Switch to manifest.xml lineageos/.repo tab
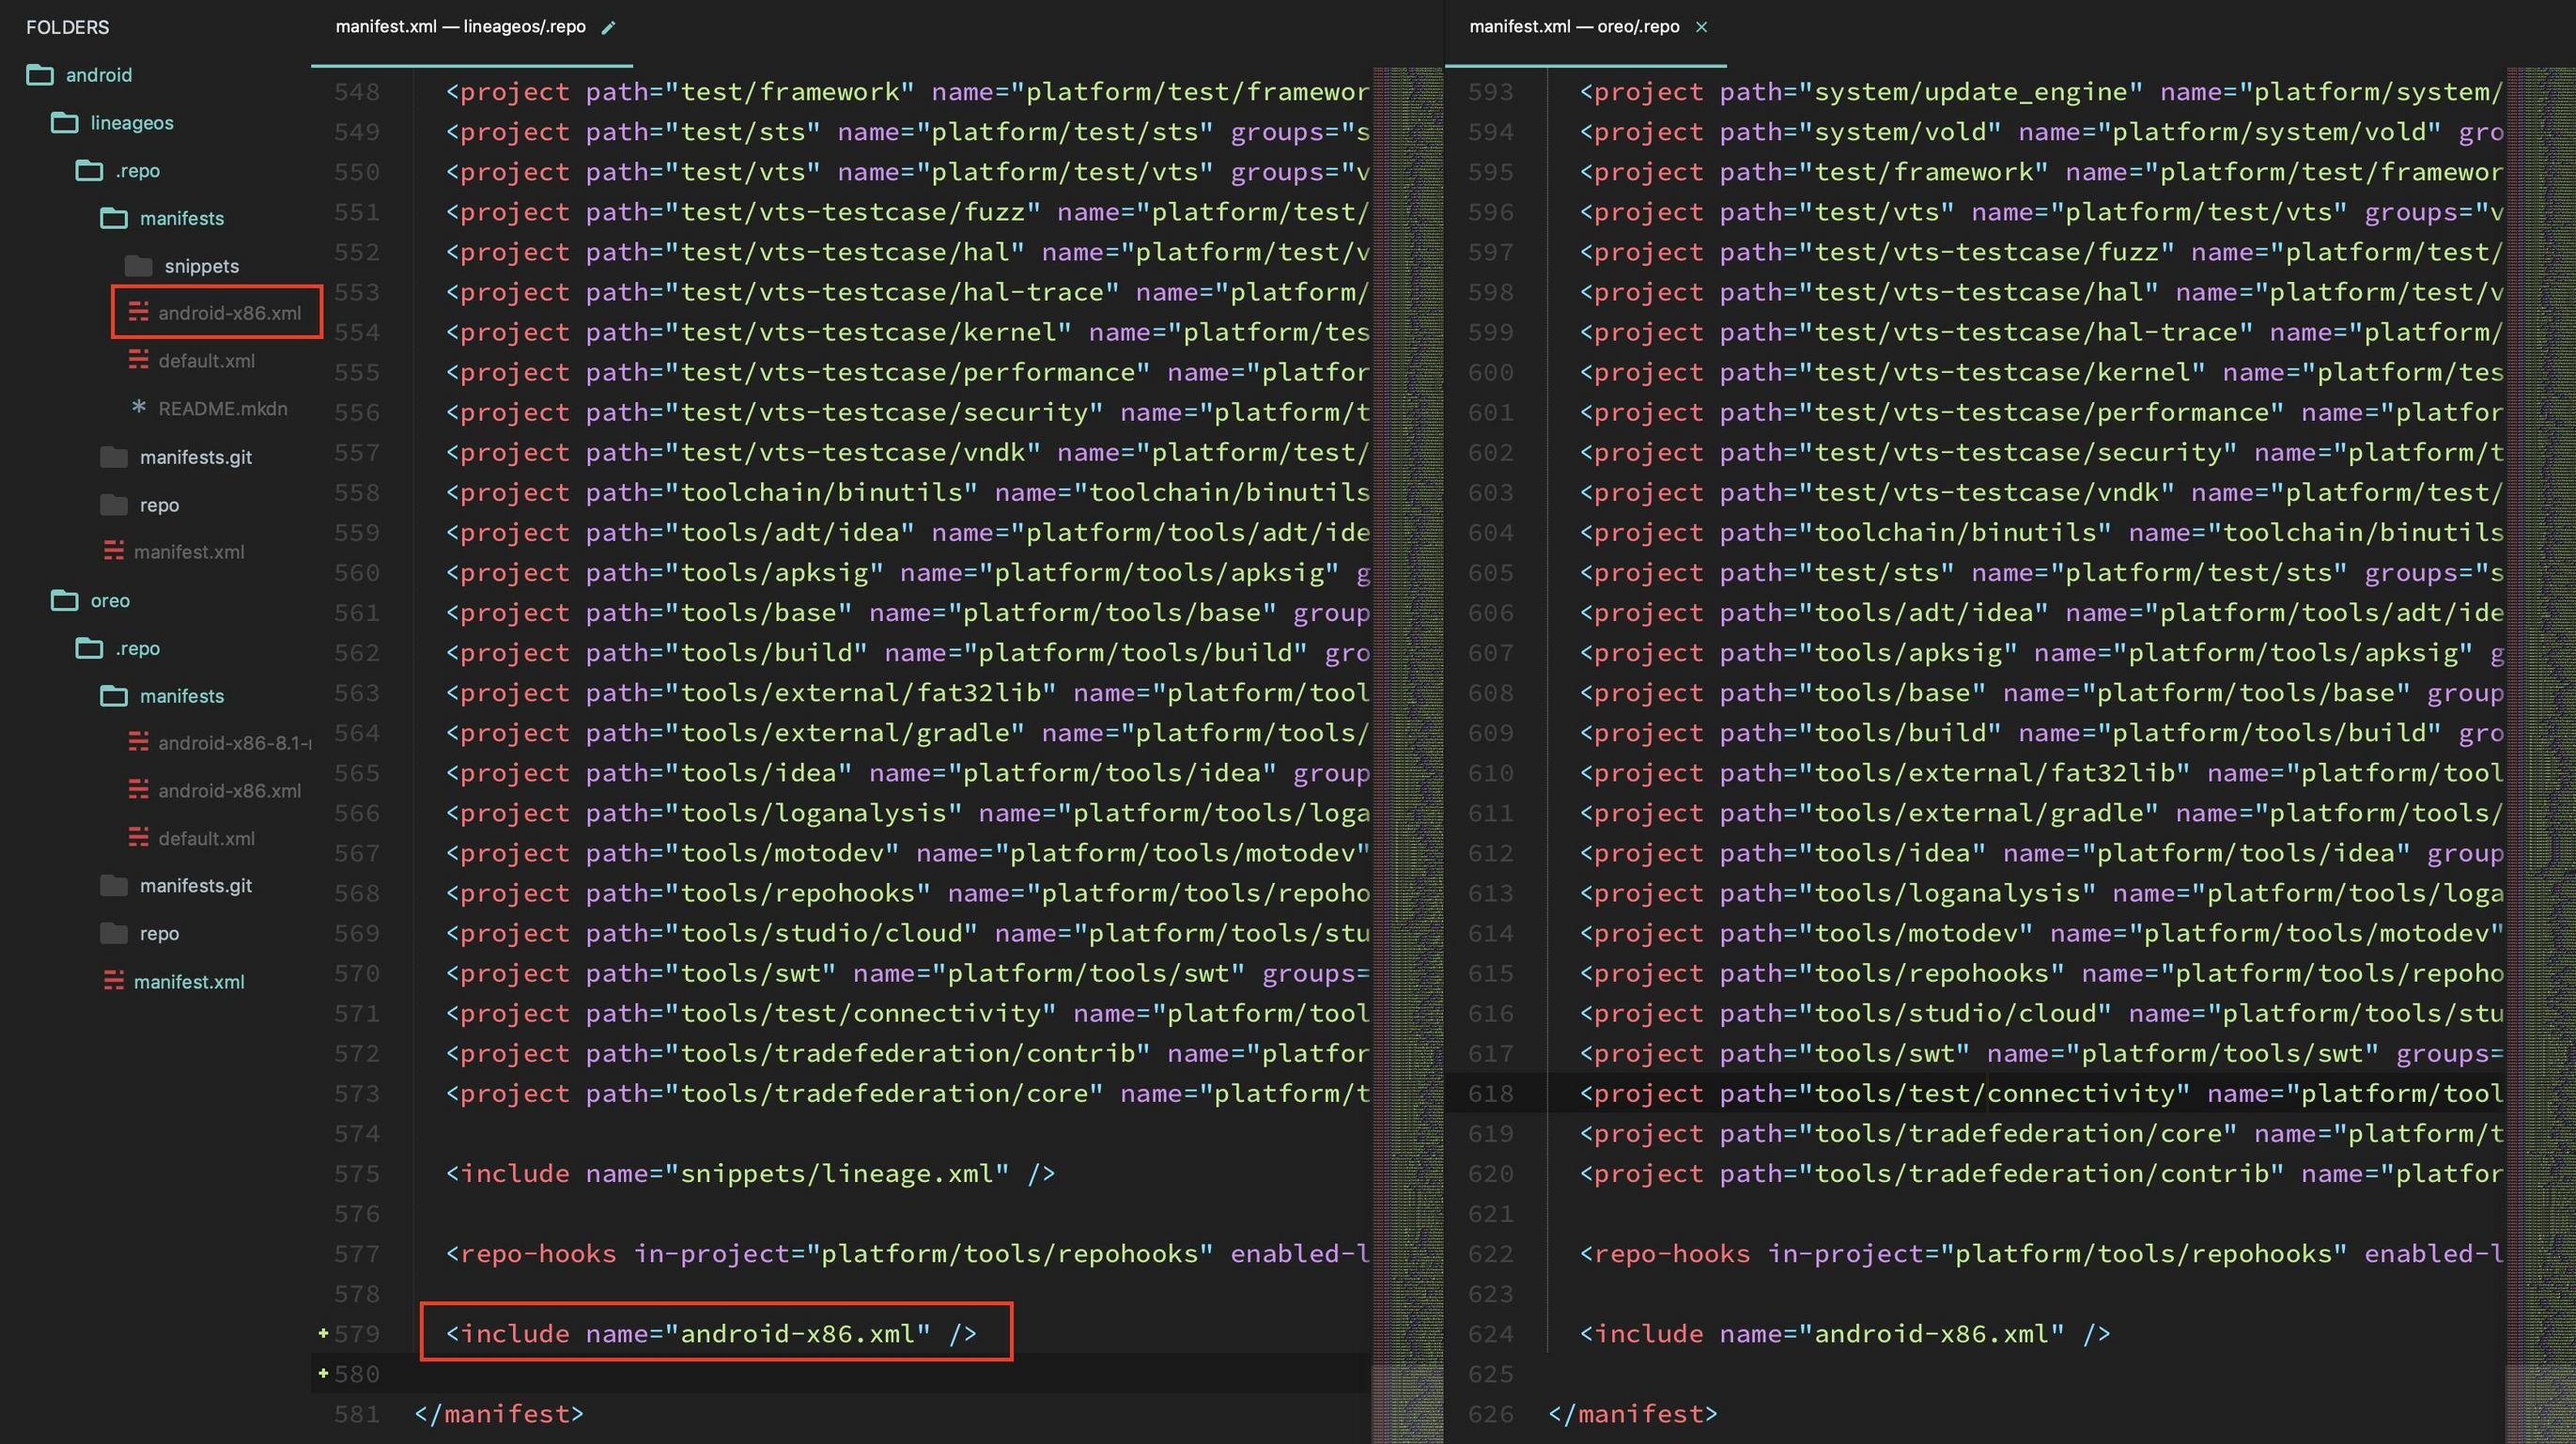Screen dimensions: 2576x1444 [x=460, y=27]
